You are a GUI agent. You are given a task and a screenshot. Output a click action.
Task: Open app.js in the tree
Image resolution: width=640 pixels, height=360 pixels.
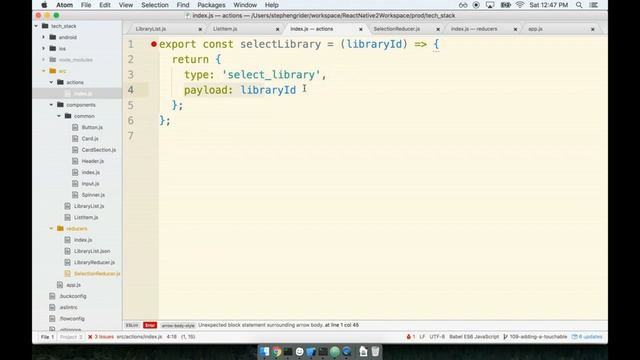click(x=73, y=285)
